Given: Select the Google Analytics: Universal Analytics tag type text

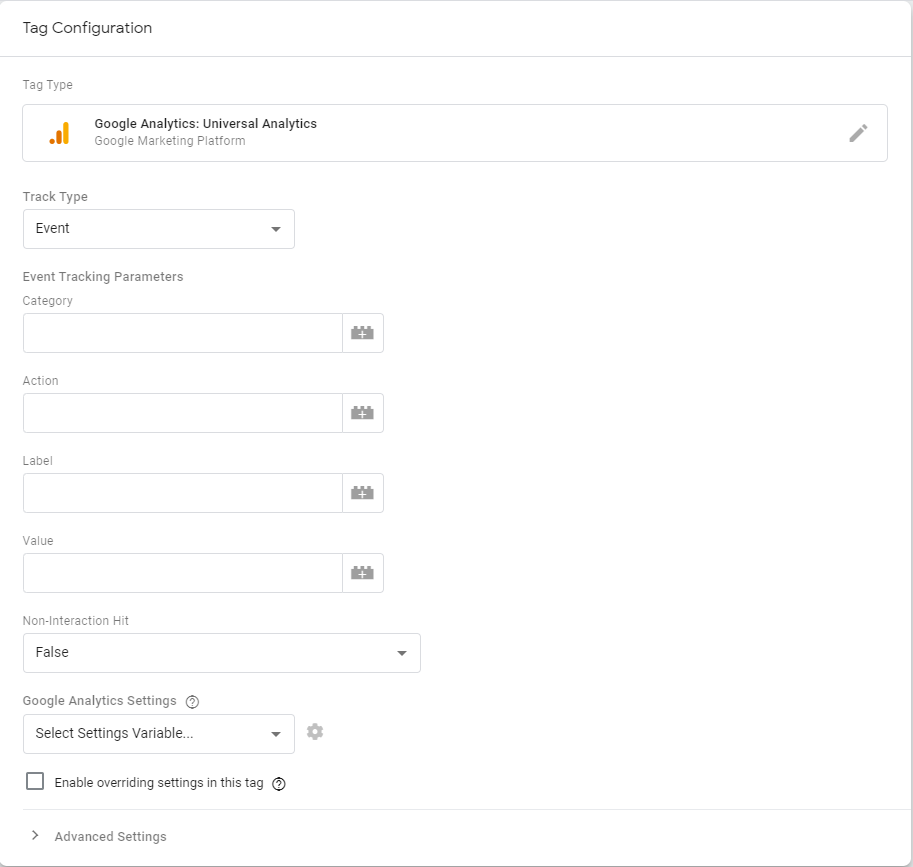Looking at the screenshot, I should click(x=206, y=123).
